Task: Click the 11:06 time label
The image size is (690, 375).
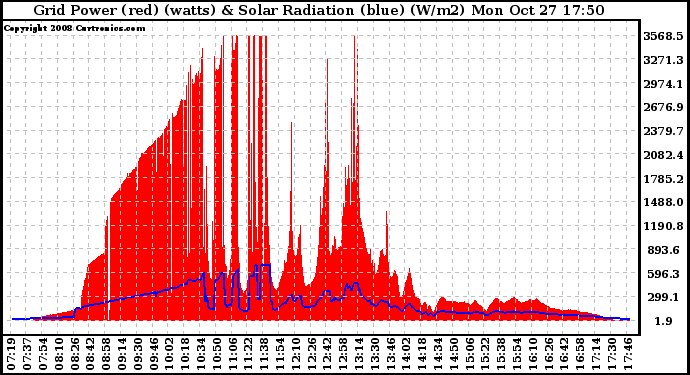Action: (233, 354)
